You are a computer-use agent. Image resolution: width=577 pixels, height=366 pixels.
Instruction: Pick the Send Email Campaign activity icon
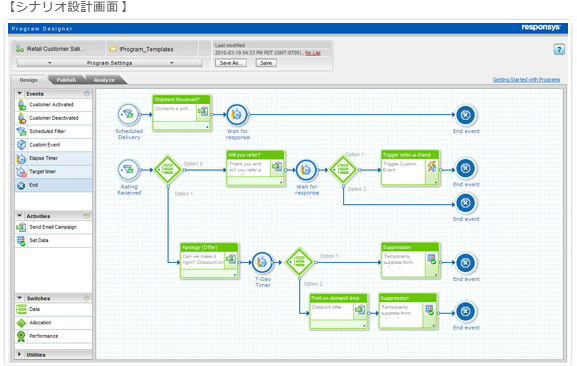point(21,227)
